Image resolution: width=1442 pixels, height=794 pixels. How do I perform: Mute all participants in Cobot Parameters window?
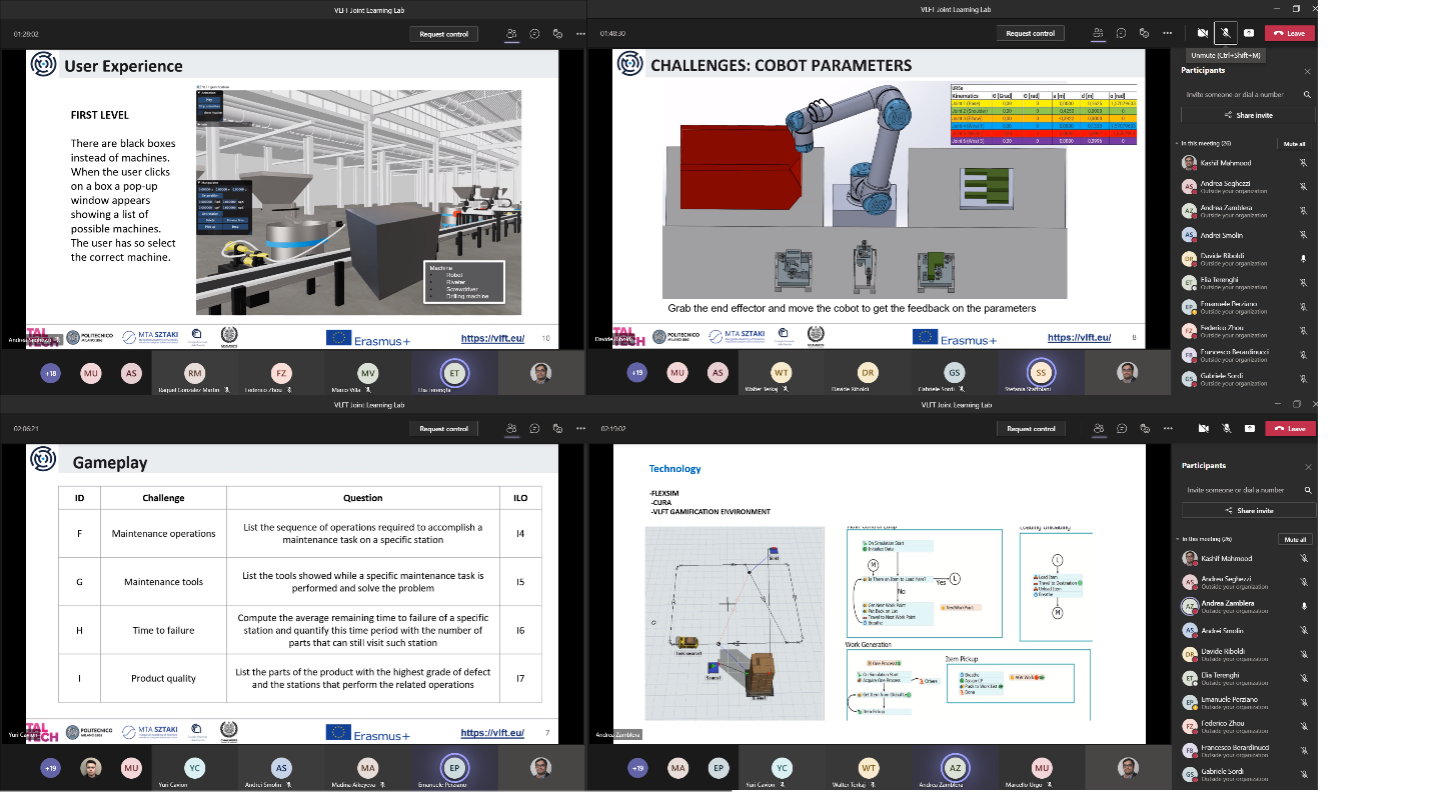pos(1294,144)
